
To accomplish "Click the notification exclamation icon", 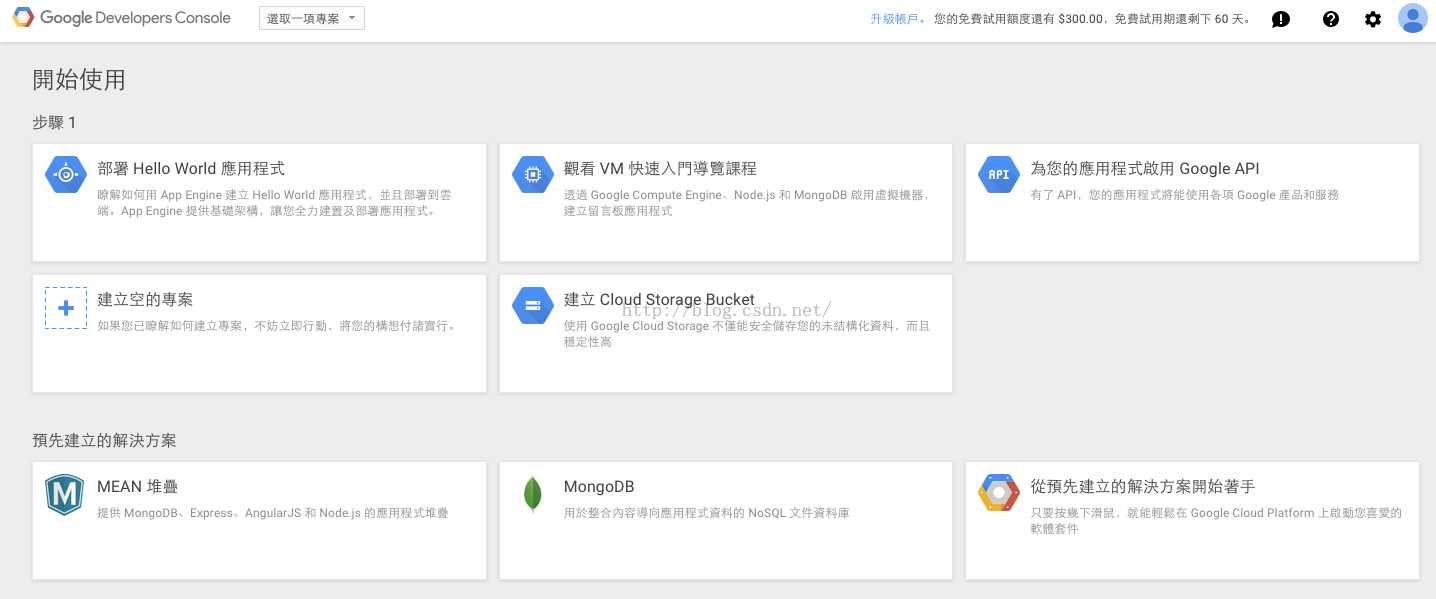I will pyautogui.click(x=1281, y=18).
